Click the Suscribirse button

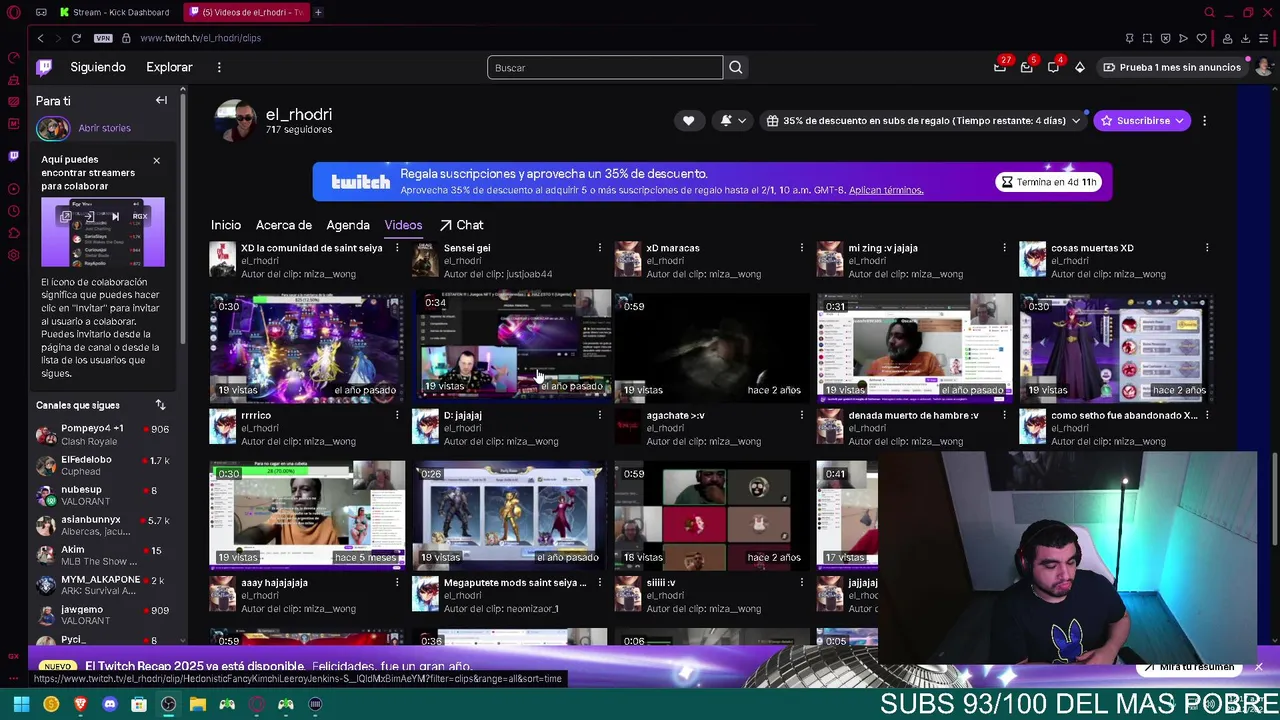(1142, 120)
